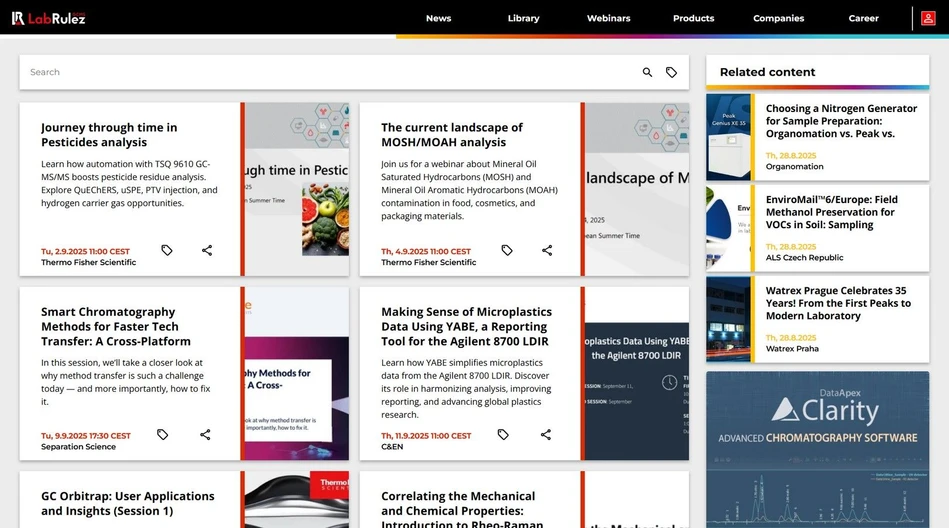Click ALS Czech Republic company label
This screenshot has height=528, width=949.
tap(804, 257)
